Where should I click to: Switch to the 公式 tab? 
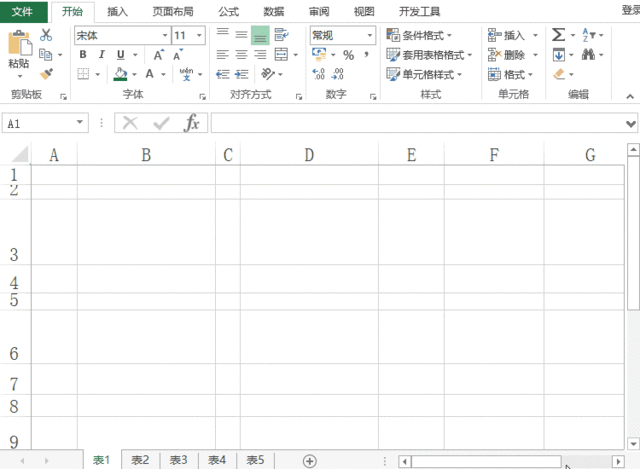[228, 11]
